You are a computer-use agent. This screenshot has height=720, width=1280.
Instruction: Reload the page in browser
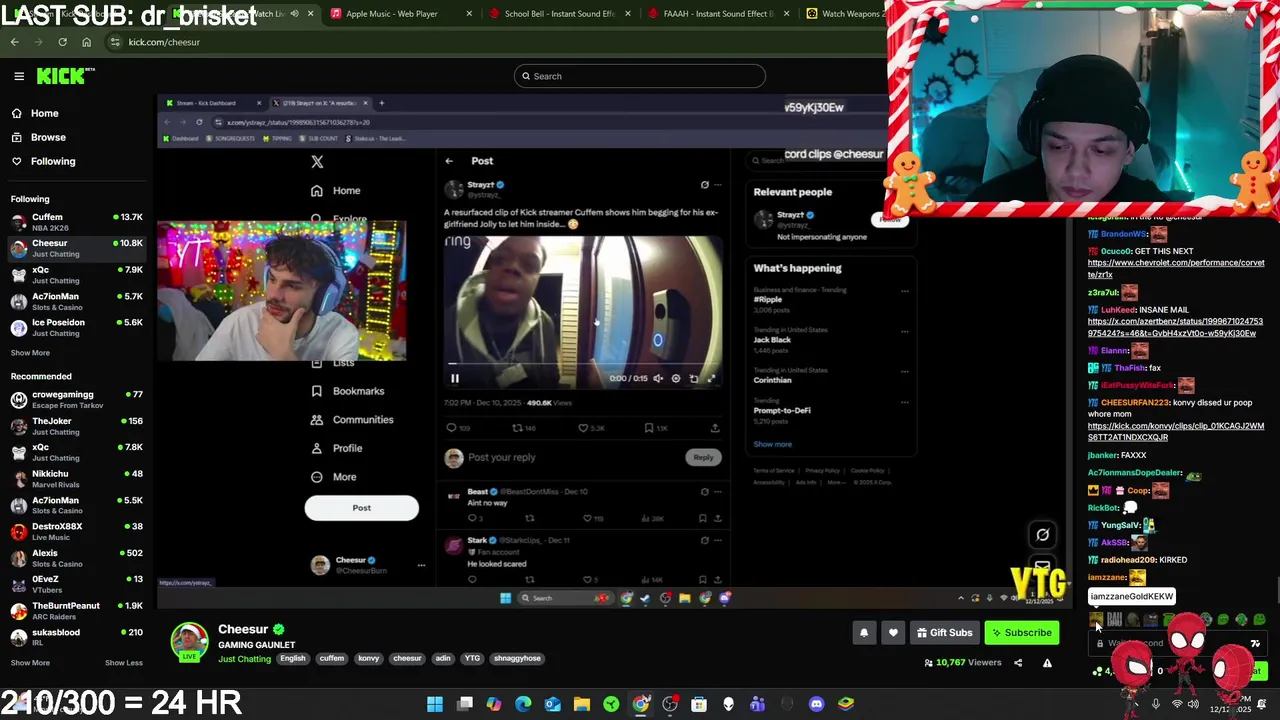tap(62, 42)
